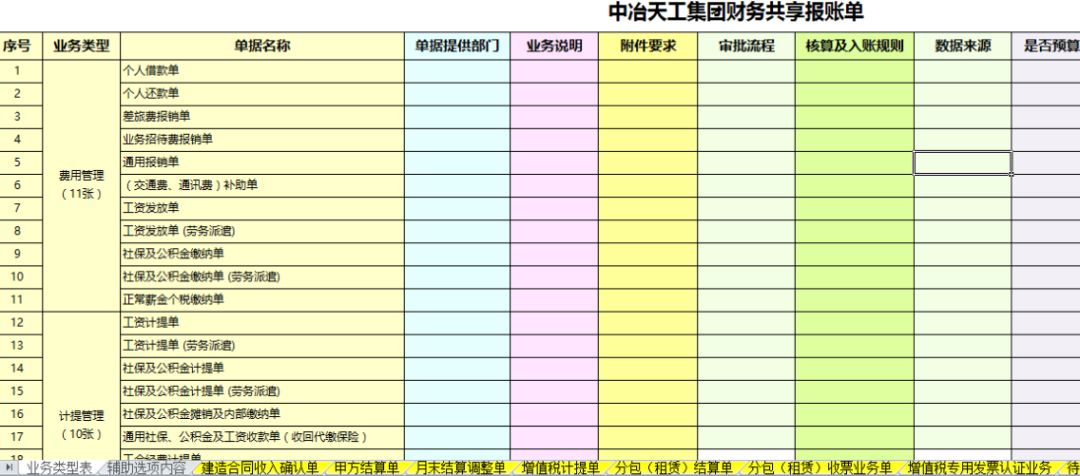Select the 个人还款单 cell
Viewport: 1080px width, 476px height.
262,94
